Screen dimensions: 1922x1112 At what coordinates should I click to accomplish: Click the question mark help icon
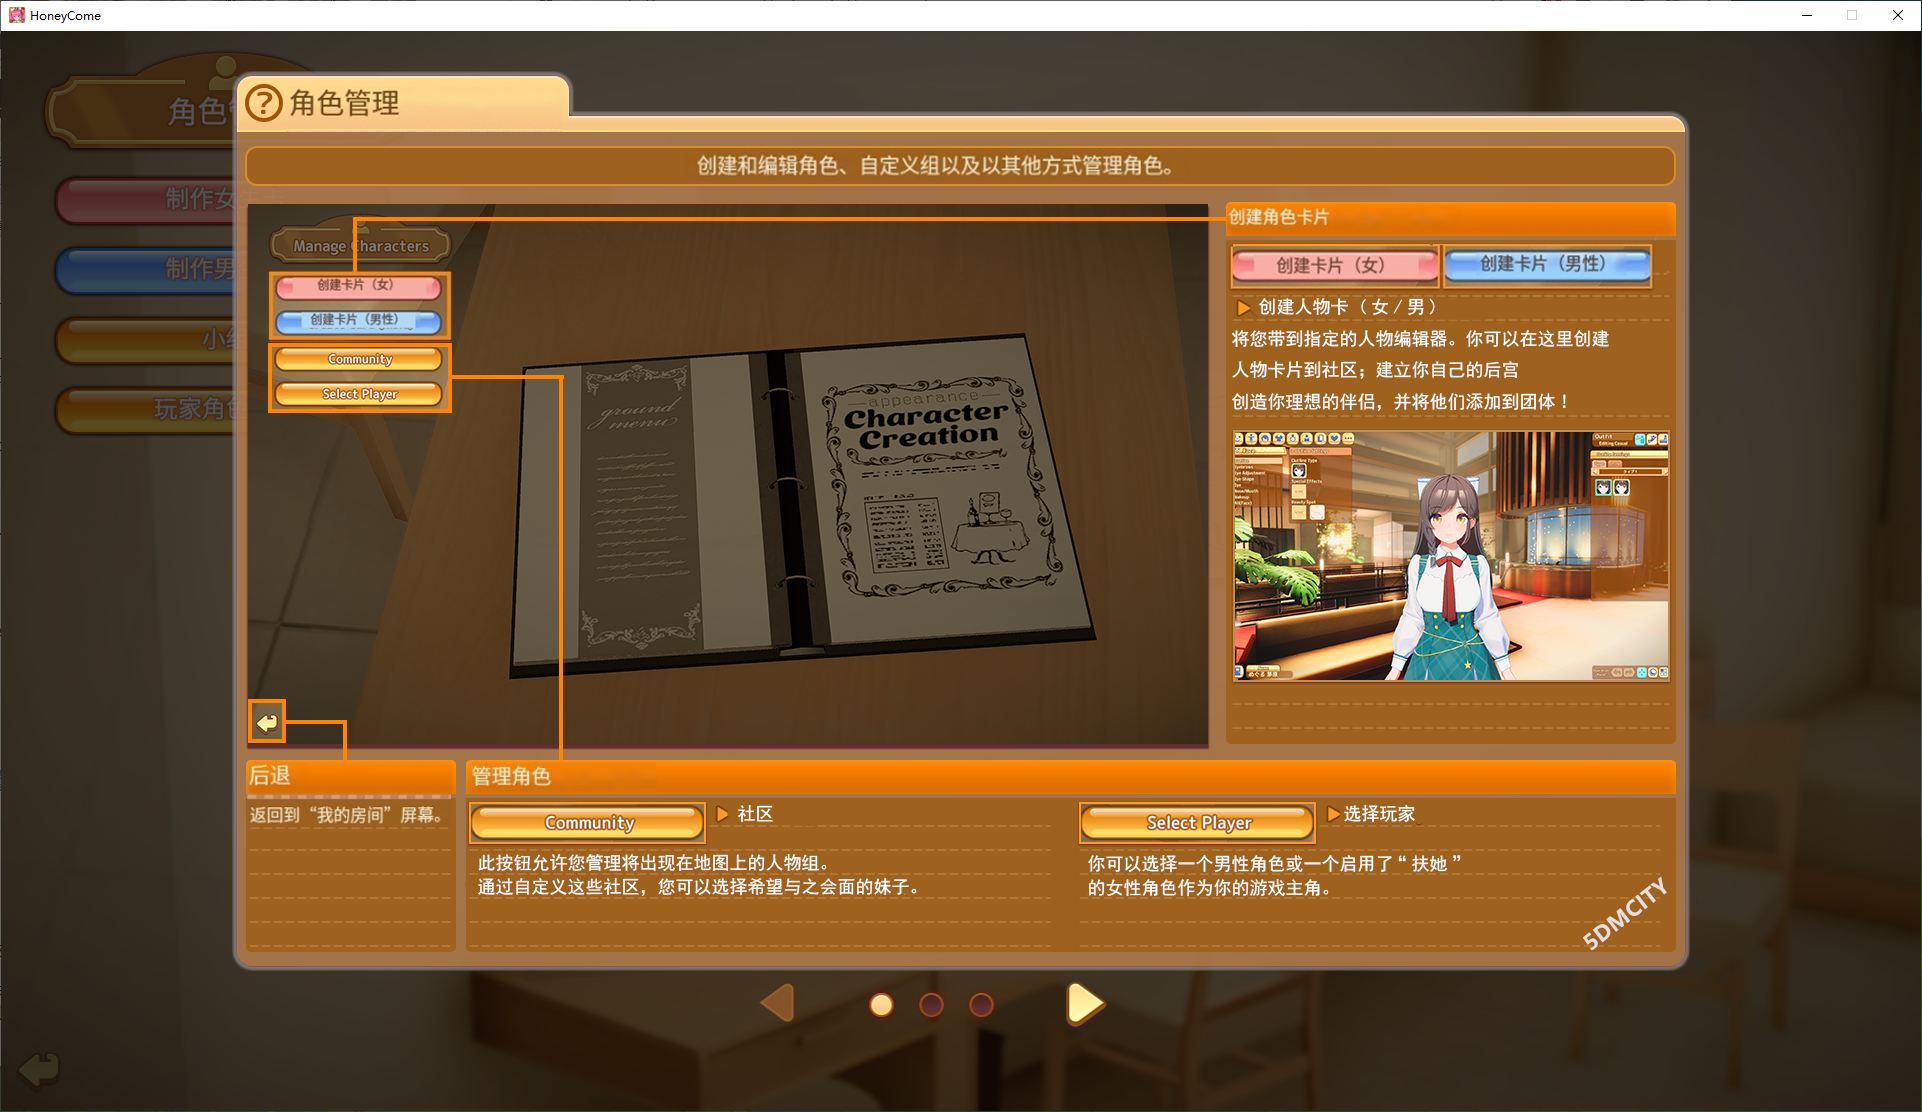point(264,103)
